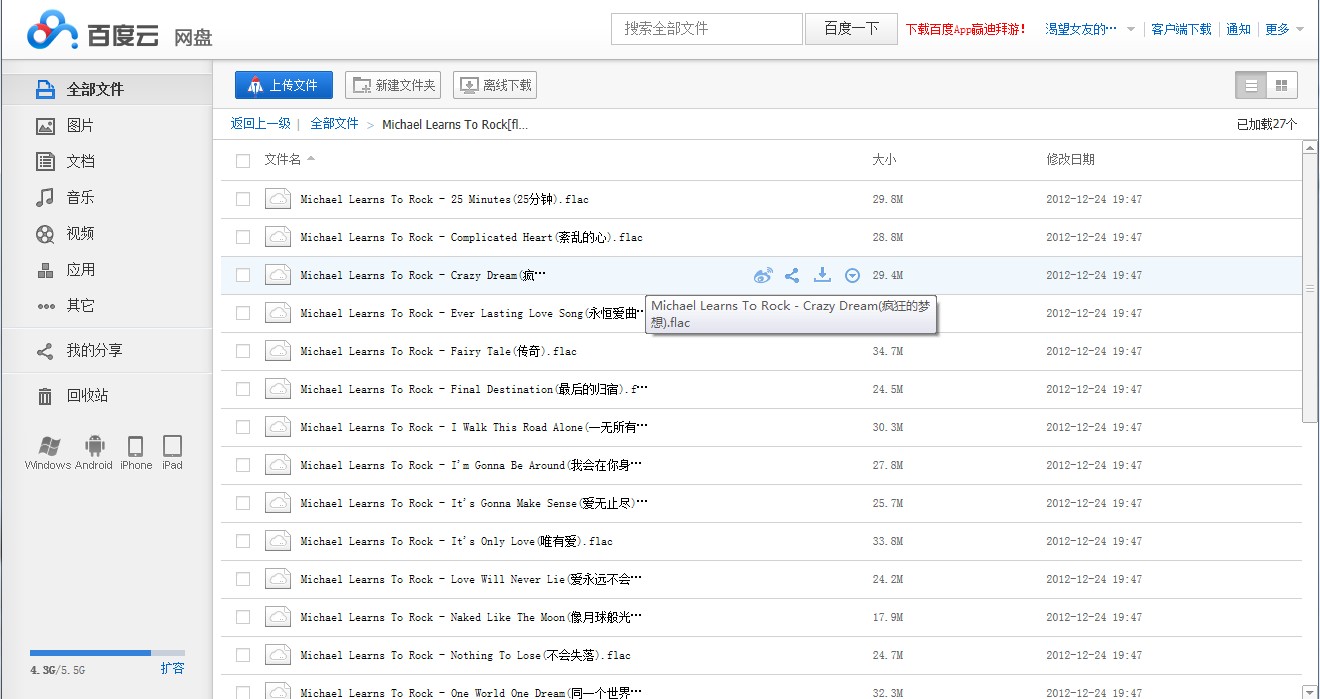Click 扩容 expand storage link

click(x=172, y=668)
